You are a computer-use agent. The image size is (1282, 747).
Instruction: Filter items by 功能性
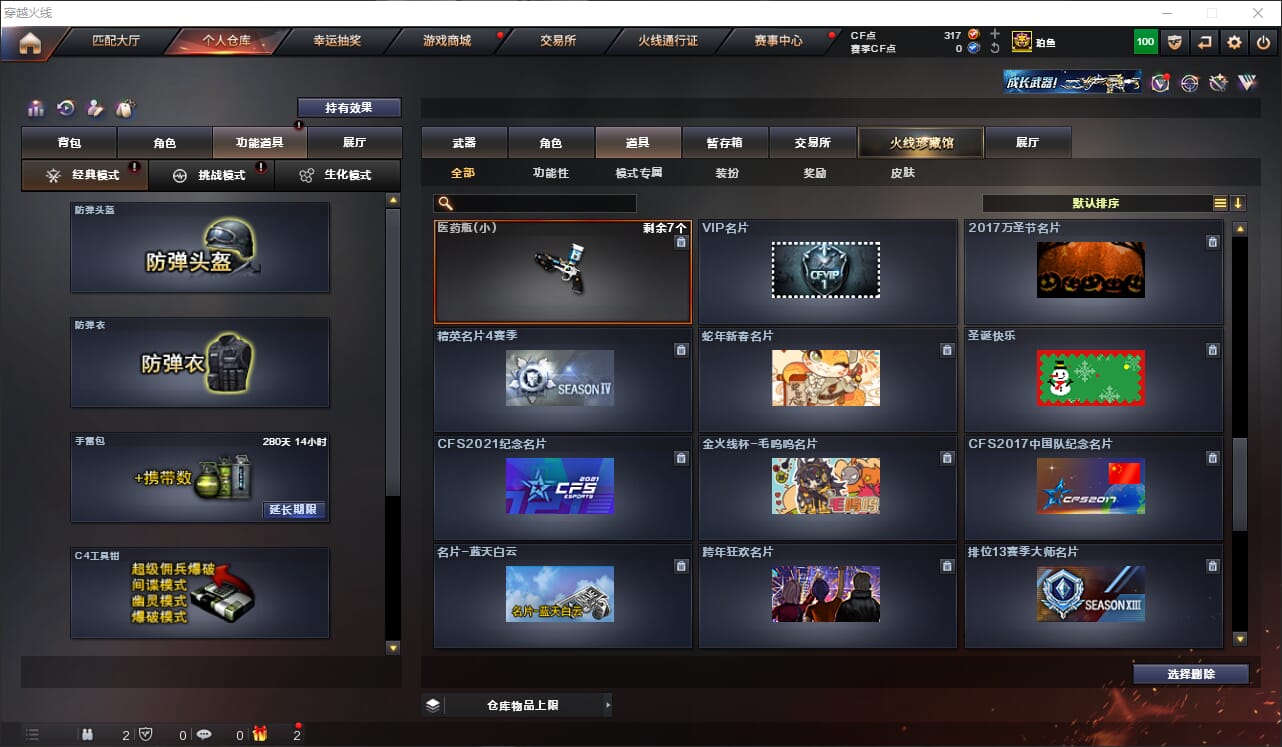tap(551, 173)
